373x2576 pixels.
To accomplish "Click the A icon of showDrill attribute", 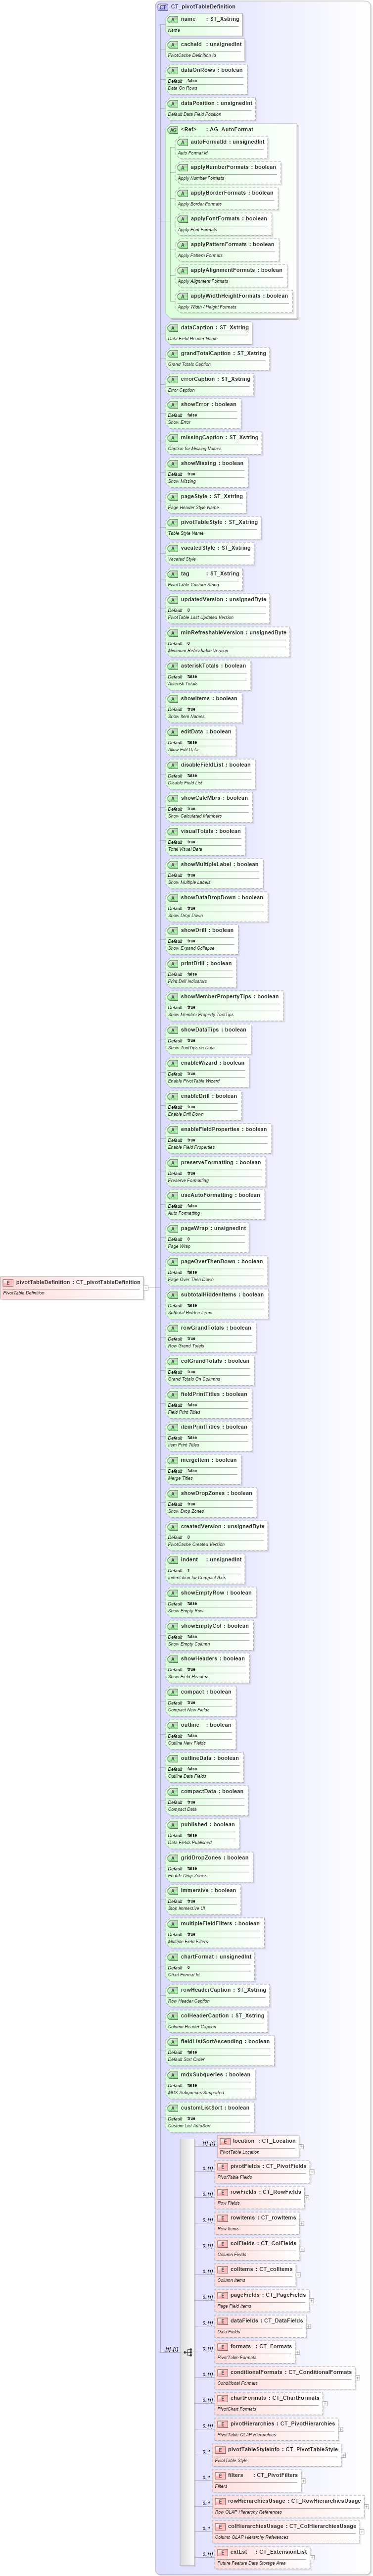I will tap(173, 930).
